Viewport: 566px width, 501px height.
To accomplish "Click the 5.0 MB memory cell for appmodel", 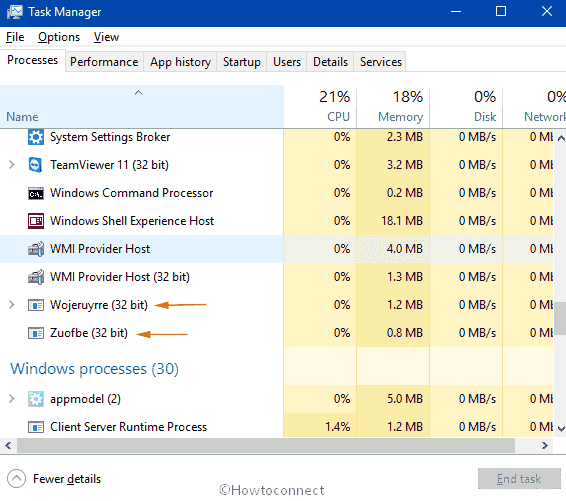I will click(x=393, y=399).
